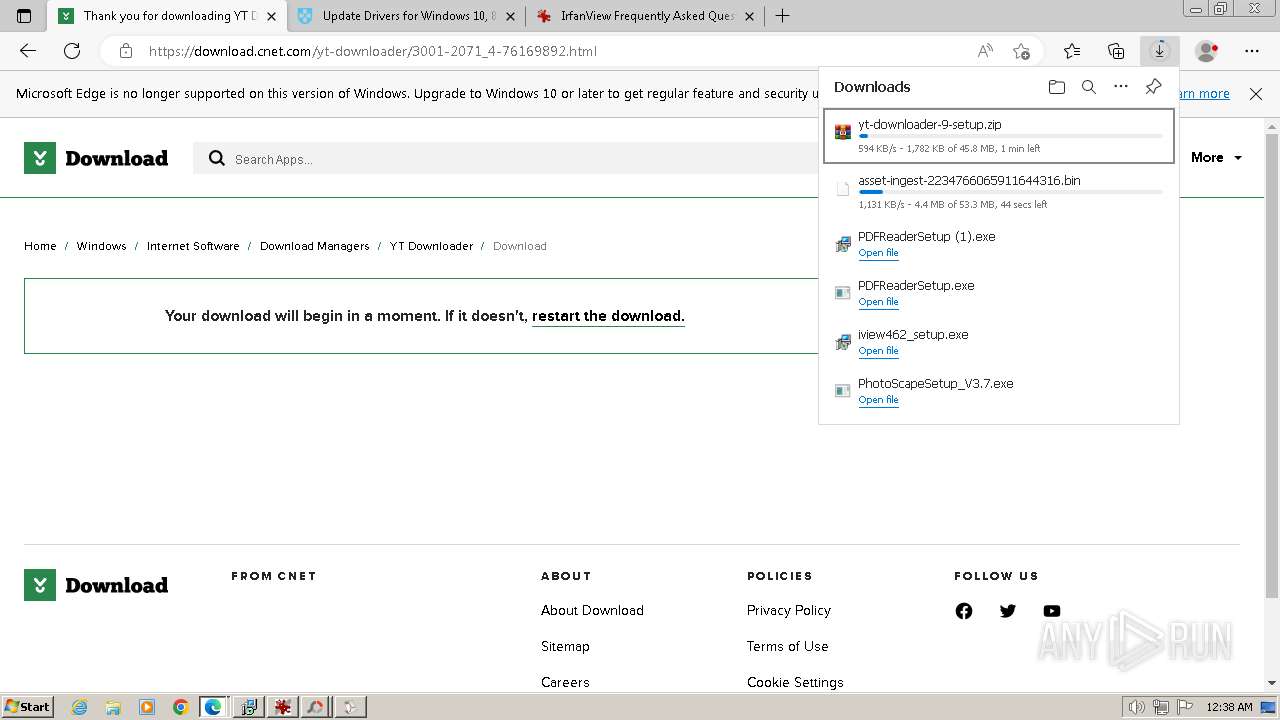Dismiss the Edge unsupported notification bar
Viewport: 1280px width, 720px height.
point(1256,94)
